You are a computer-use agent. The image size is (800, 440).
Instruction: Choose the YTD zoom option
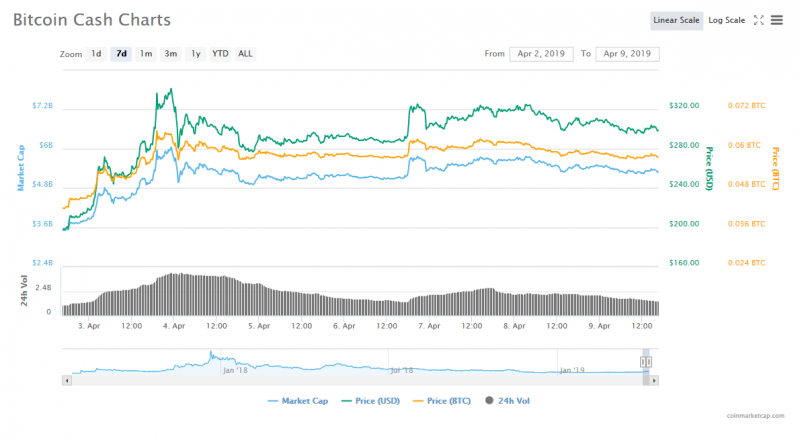220,54
